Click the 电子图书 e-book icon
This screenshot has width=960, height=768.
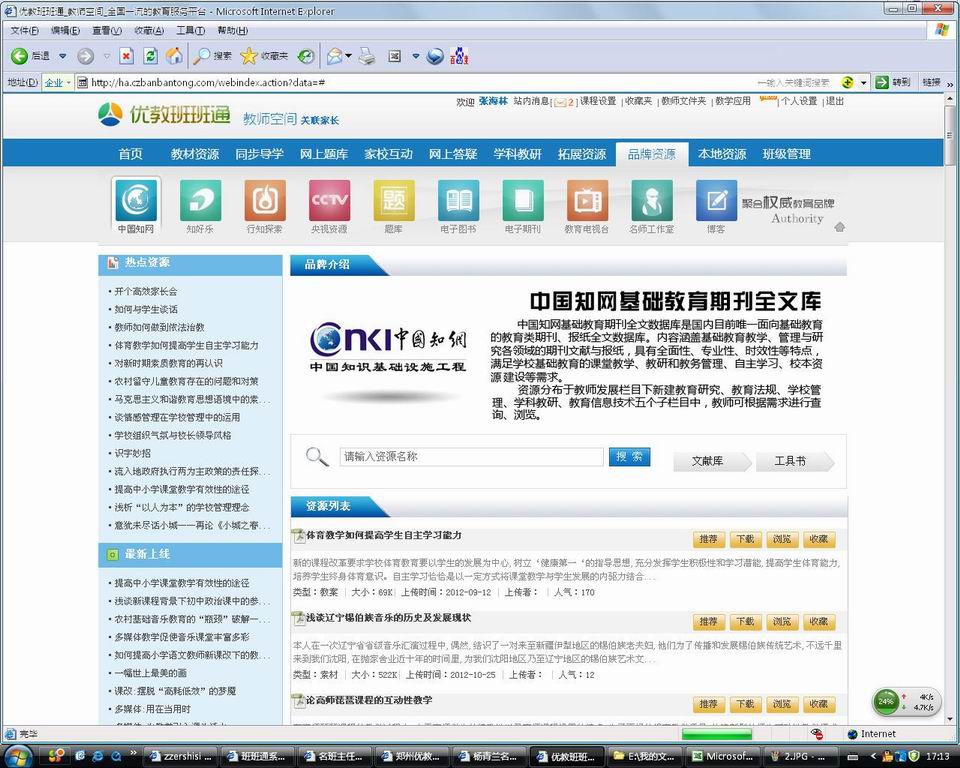(x=459, y=201)
